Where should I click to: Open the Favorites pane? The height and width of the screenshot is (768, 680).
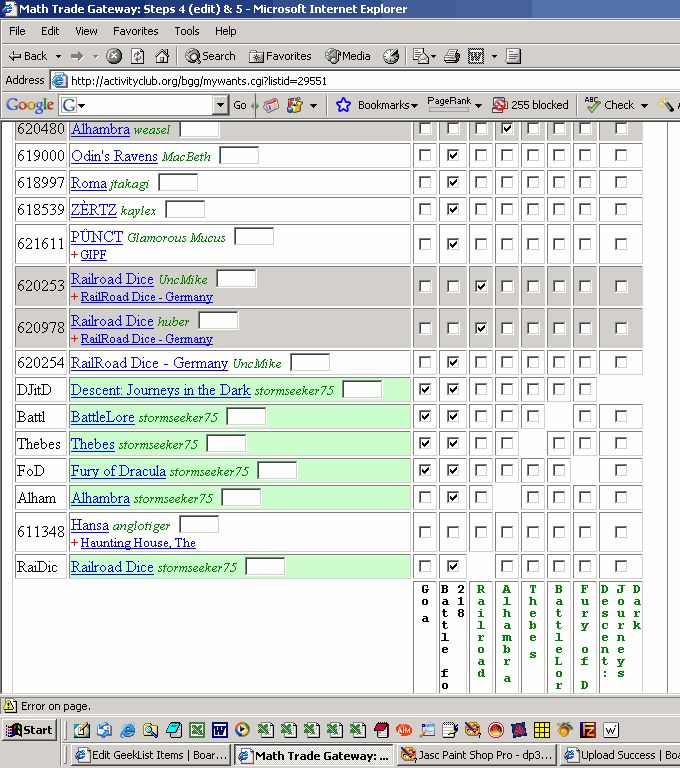pos(280,56)
